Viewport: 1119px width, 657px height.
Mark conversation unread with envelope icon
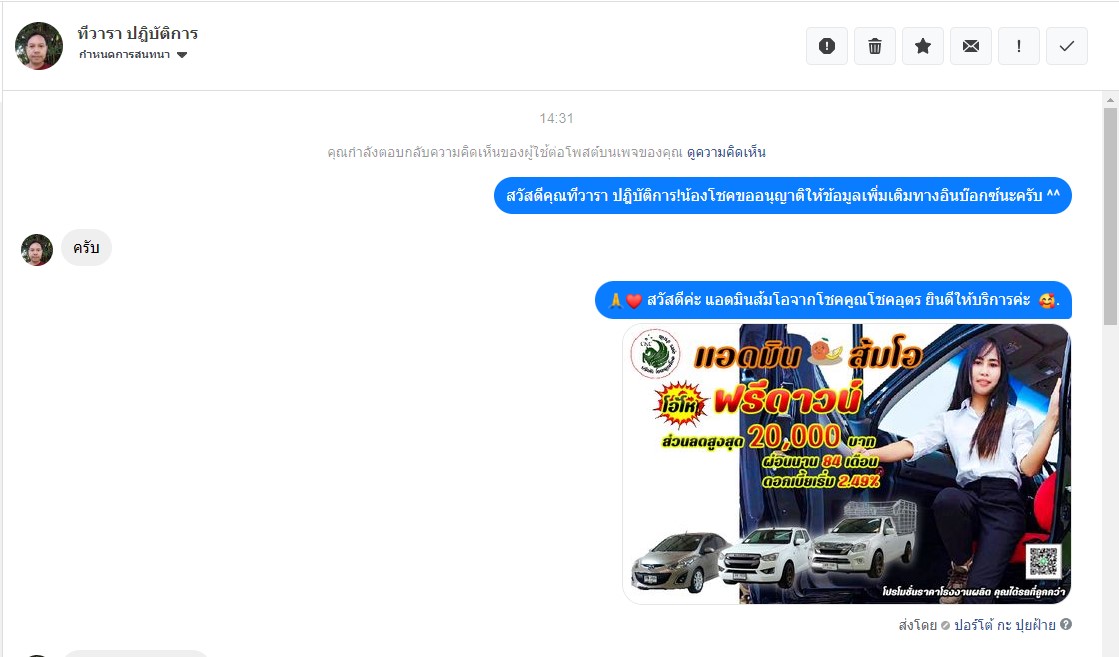point(971,46)
